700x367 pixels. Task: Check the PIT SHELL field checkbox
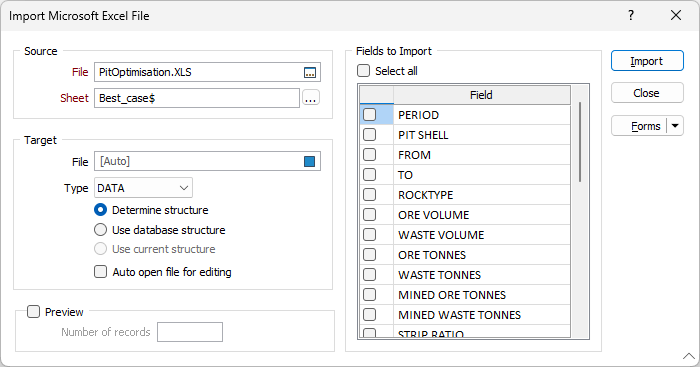point(370,135)
